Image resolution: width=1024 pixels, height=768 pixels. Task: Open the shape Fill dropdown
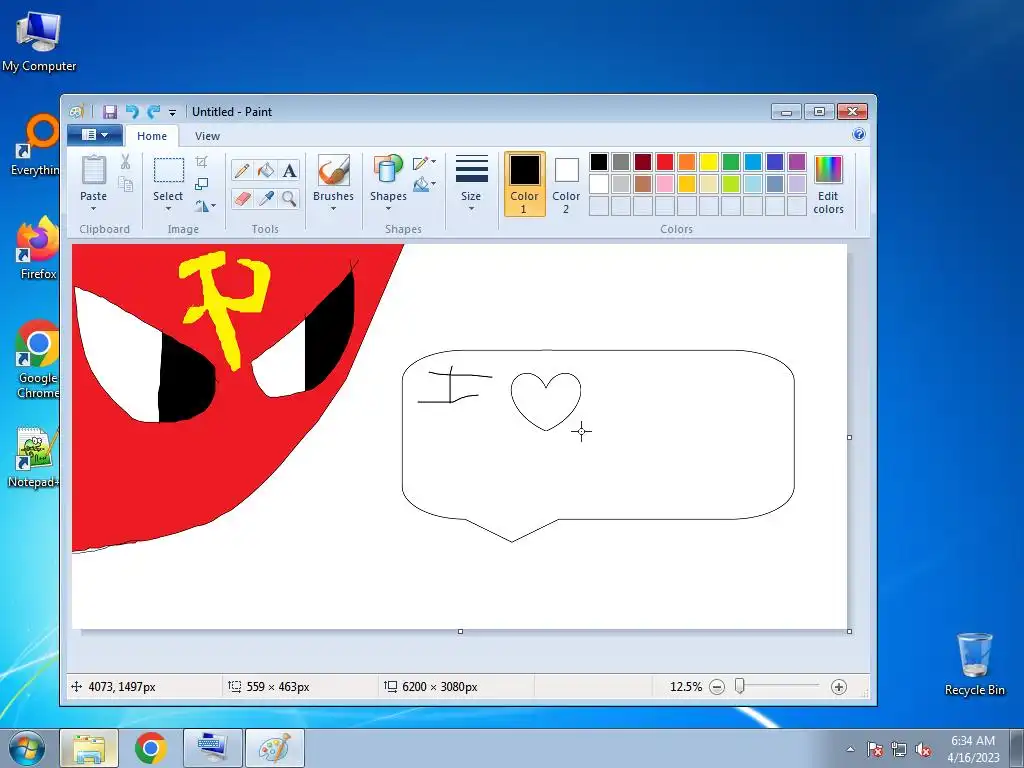pyautogui.click(x=424, y=184)
